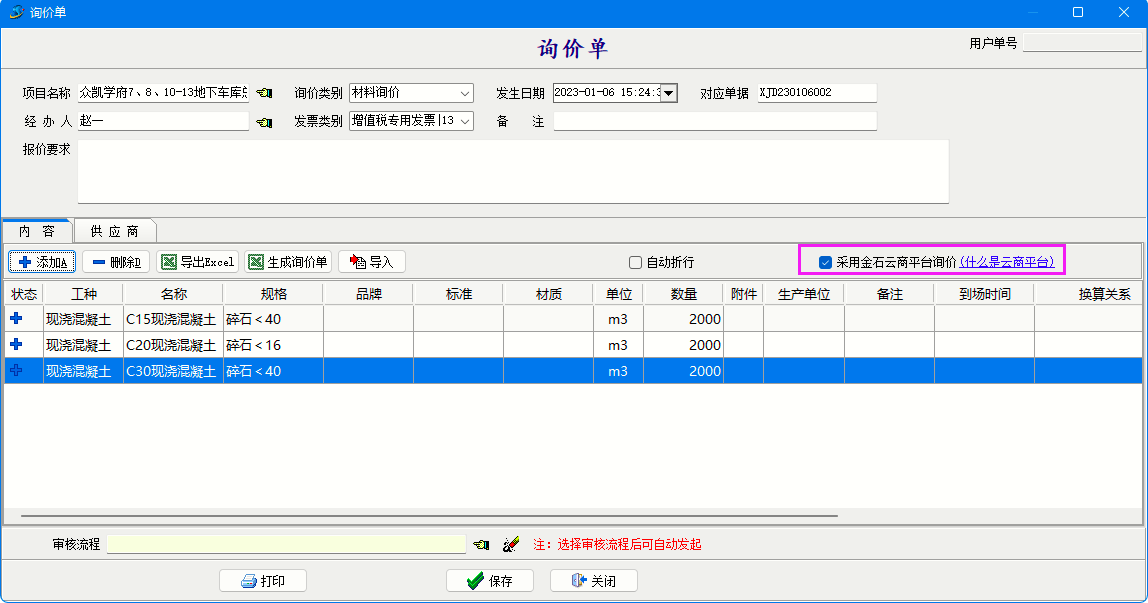
Task: Click the horizontal scrollbar under the table
Action: [x=428, y=516]
